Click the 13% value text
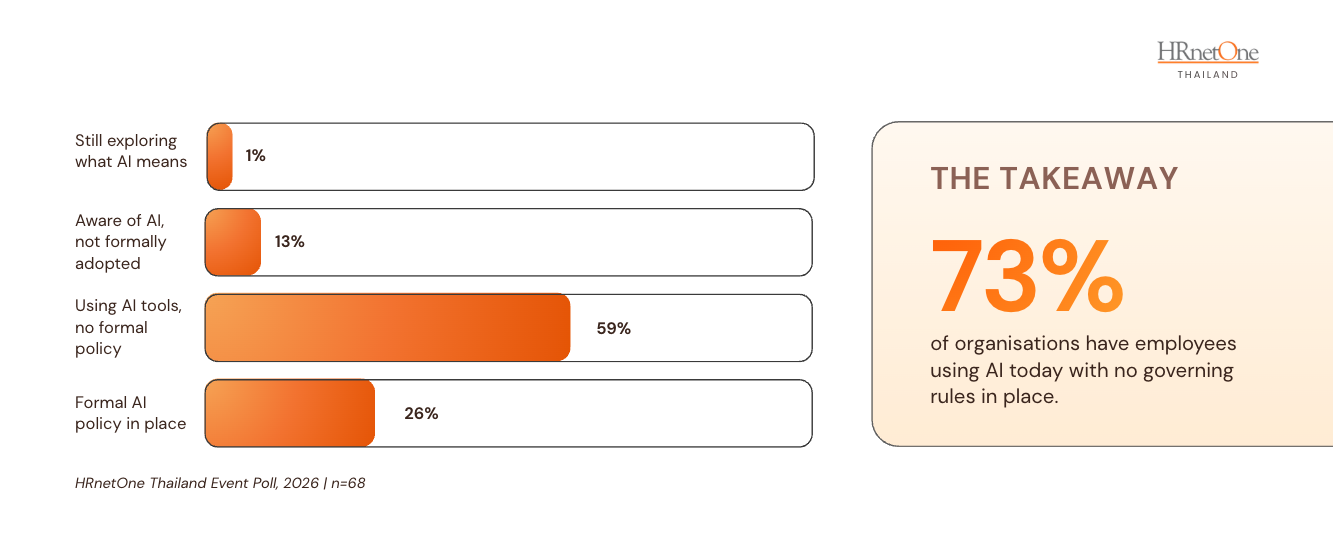This screenshot has width=1333, height=537. tap(289, 242)
